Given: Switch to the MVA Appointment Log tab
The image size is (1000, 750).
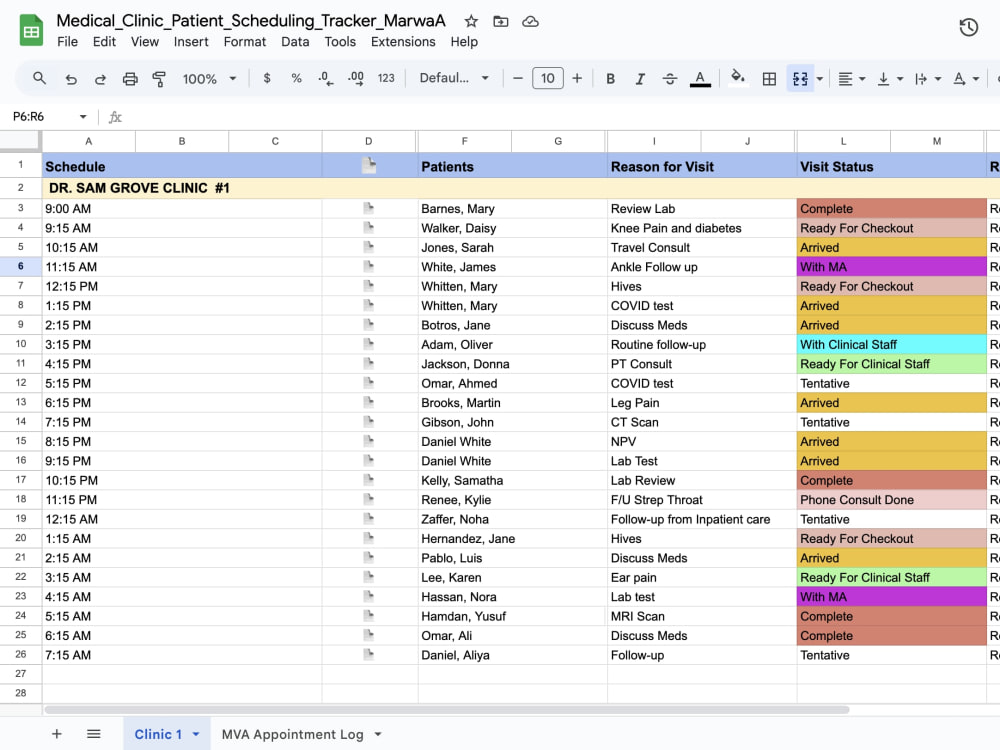Looking at the screenshot, I should [292, 735].
